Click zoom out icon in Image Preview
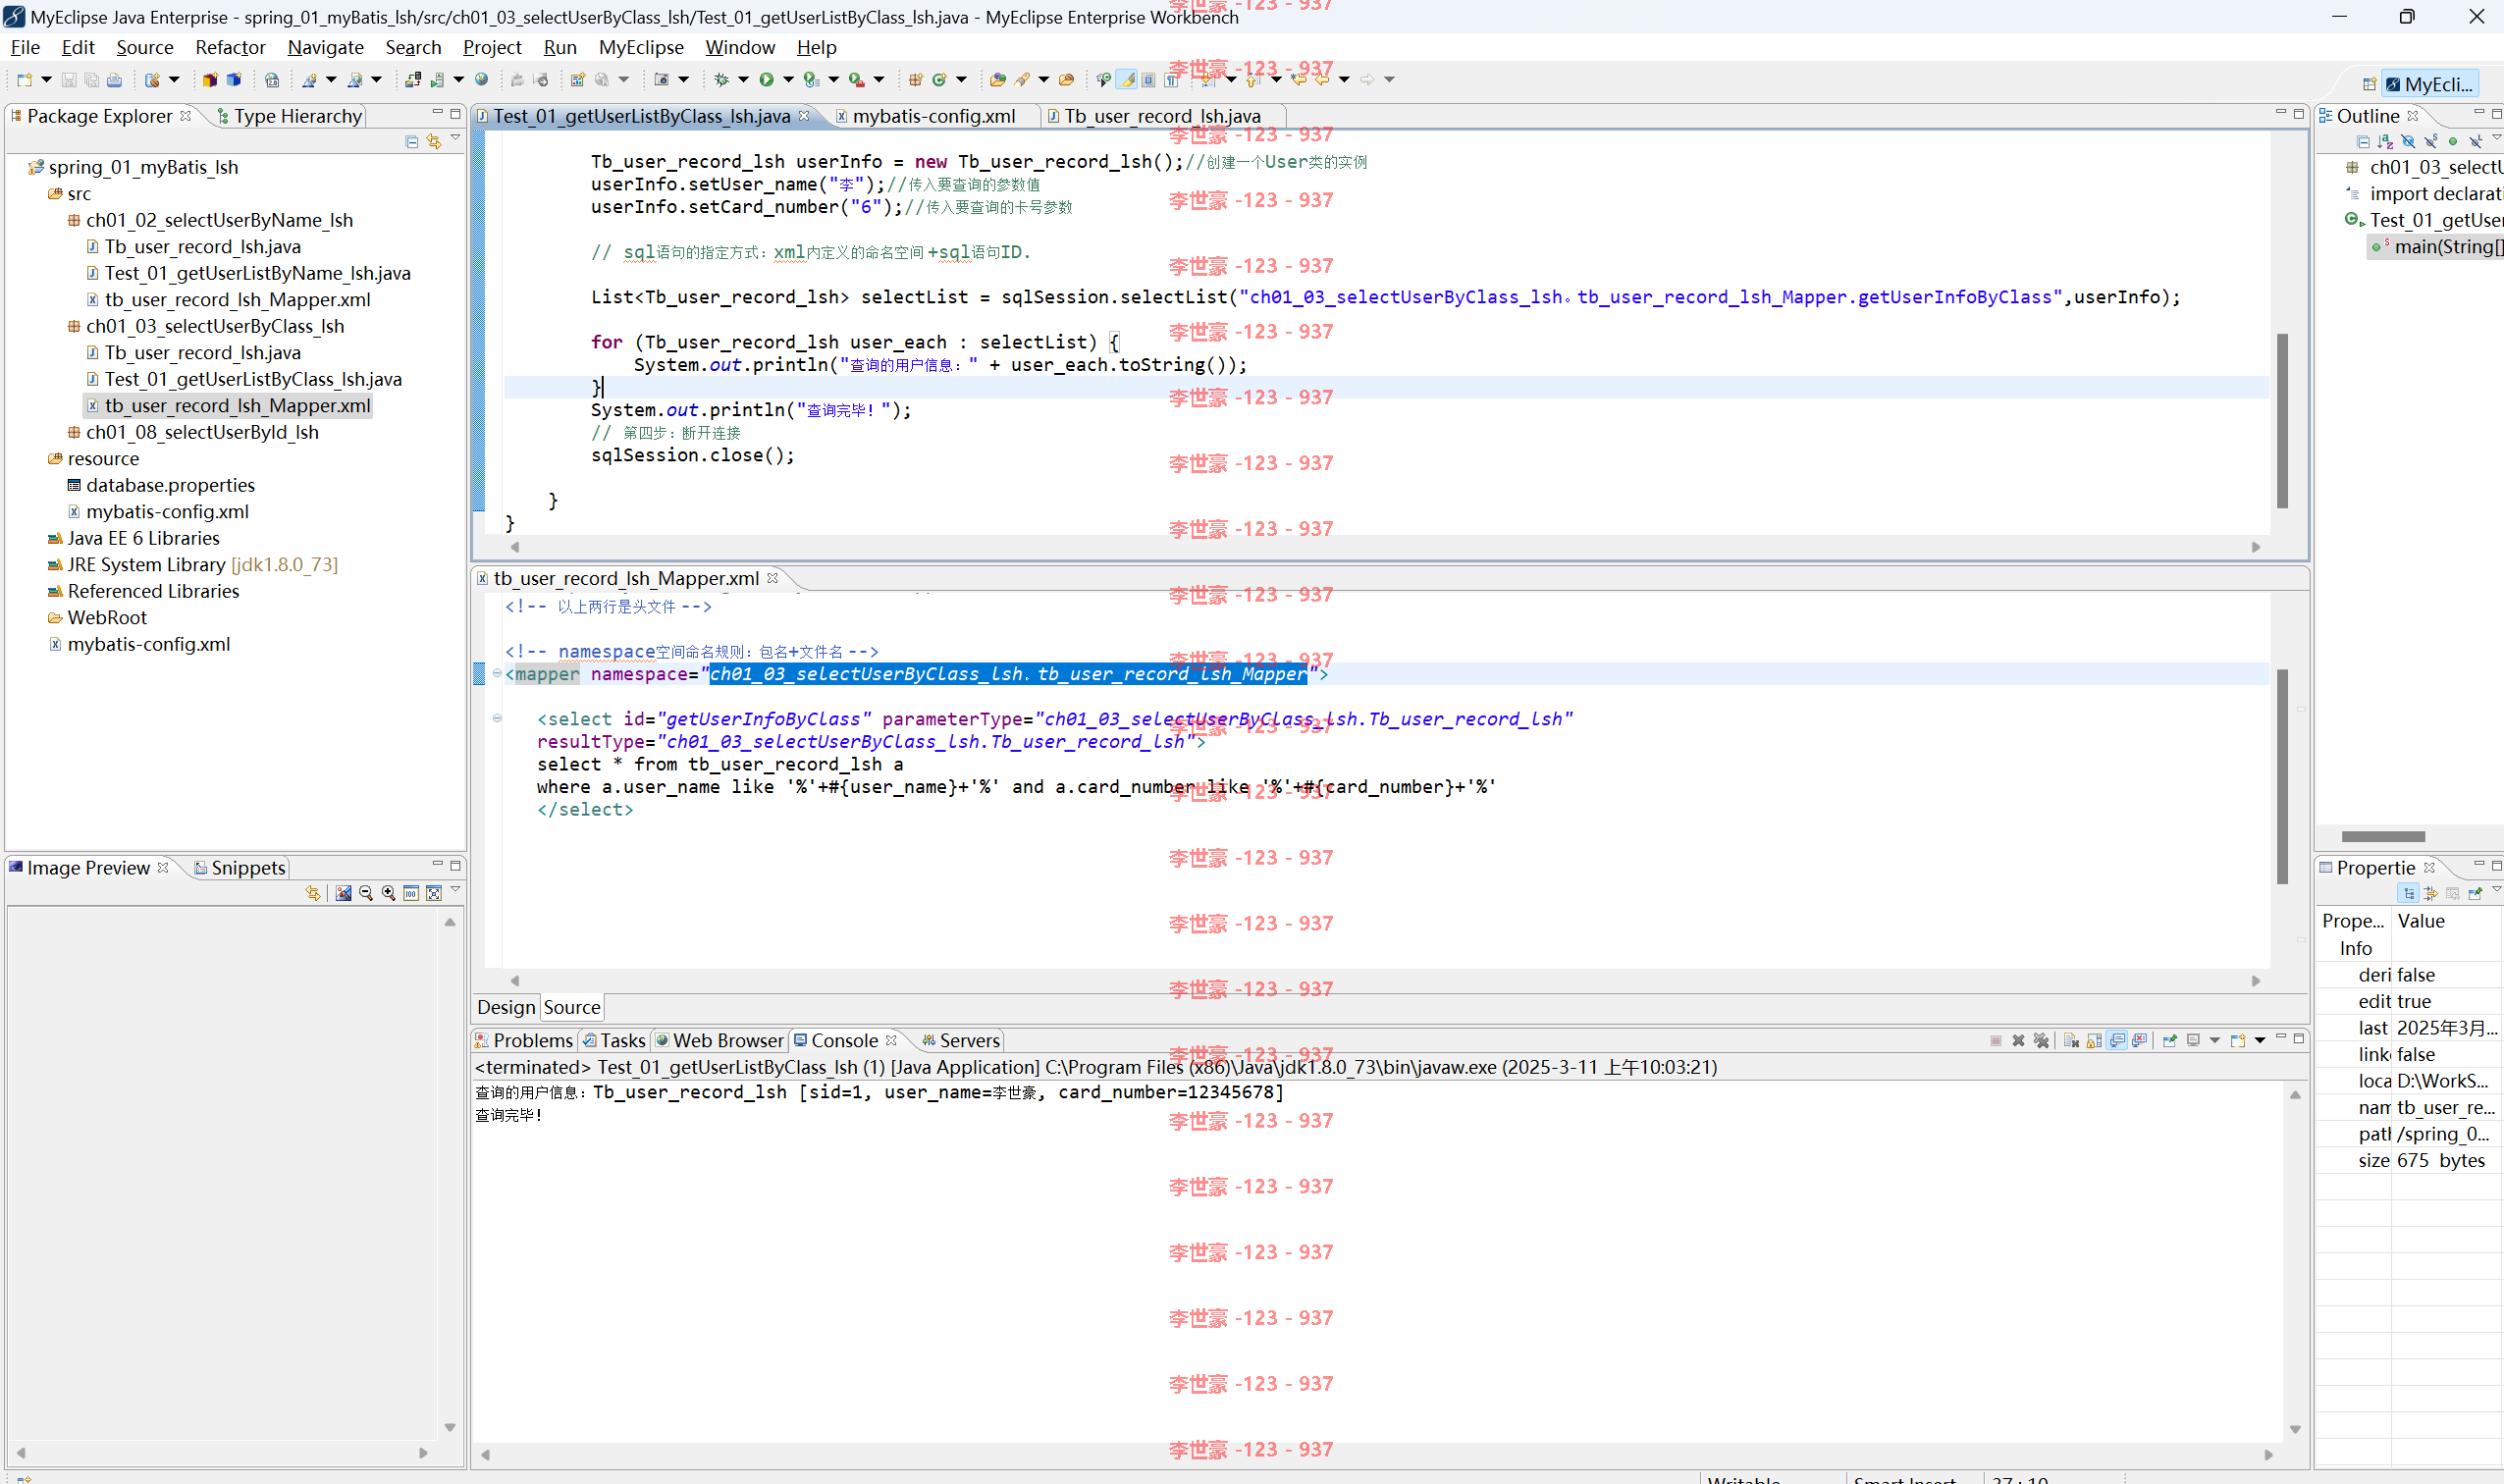 pyautogui.click(x=366, y=893)
